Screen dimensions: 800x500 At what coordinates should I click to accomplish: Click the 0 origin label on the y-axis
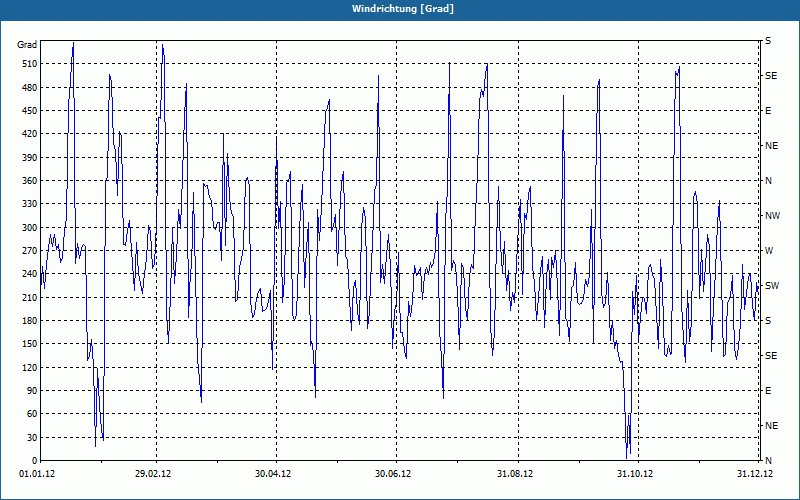point(34,461)
